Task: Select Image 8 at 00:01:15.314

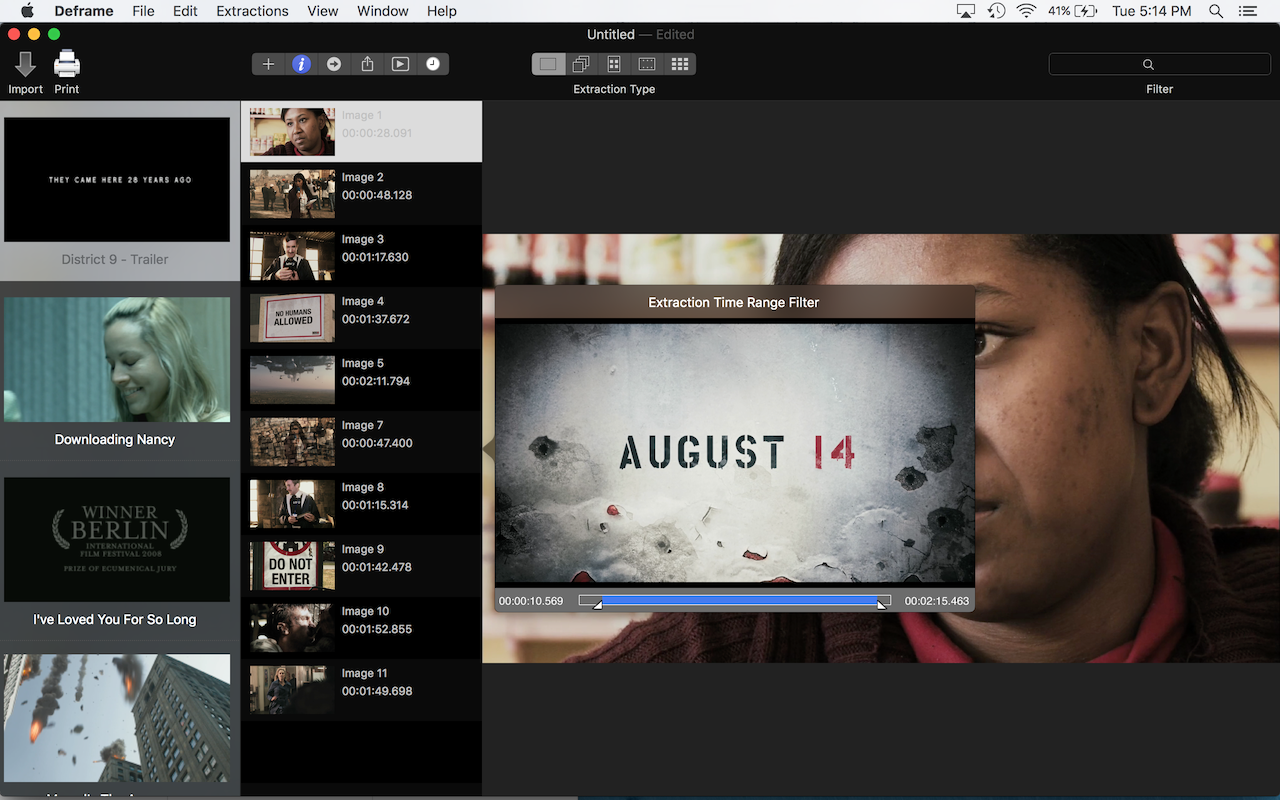Action: point(361,503)
